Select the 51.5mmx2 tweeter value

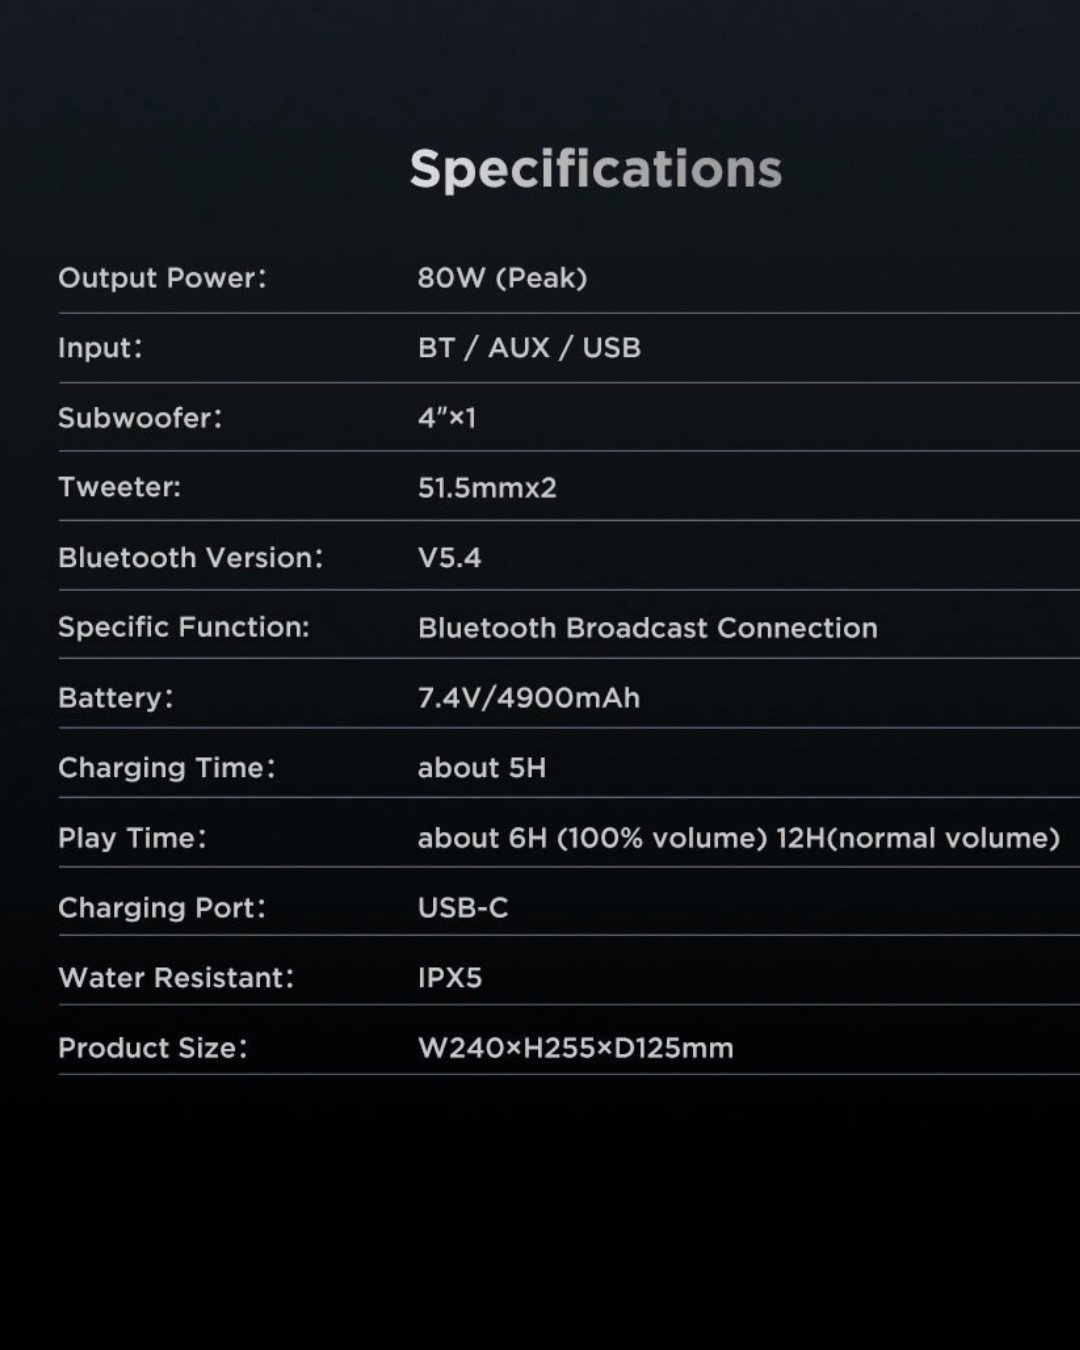click(487, 488)
